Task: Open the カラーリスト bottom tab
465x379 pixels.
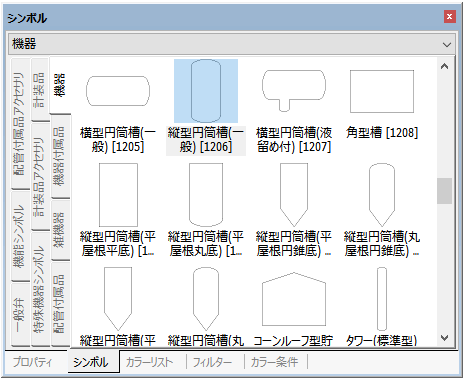Action: click(x=149, y=362)
